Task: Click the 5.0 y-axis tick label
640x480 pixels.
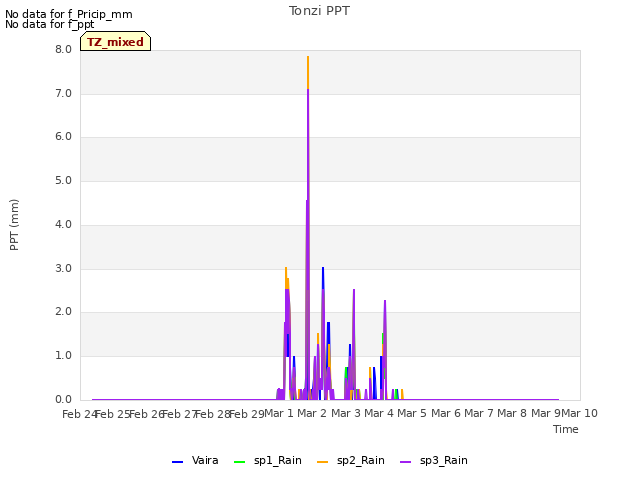Action: [x=63, y=180]
